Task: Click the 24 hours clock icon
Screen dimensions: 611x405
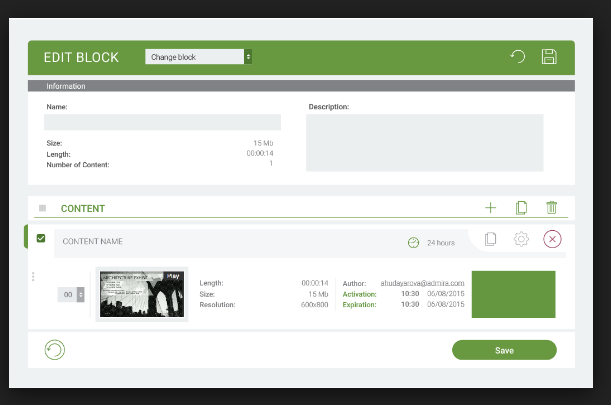Action: click(413, 242)
